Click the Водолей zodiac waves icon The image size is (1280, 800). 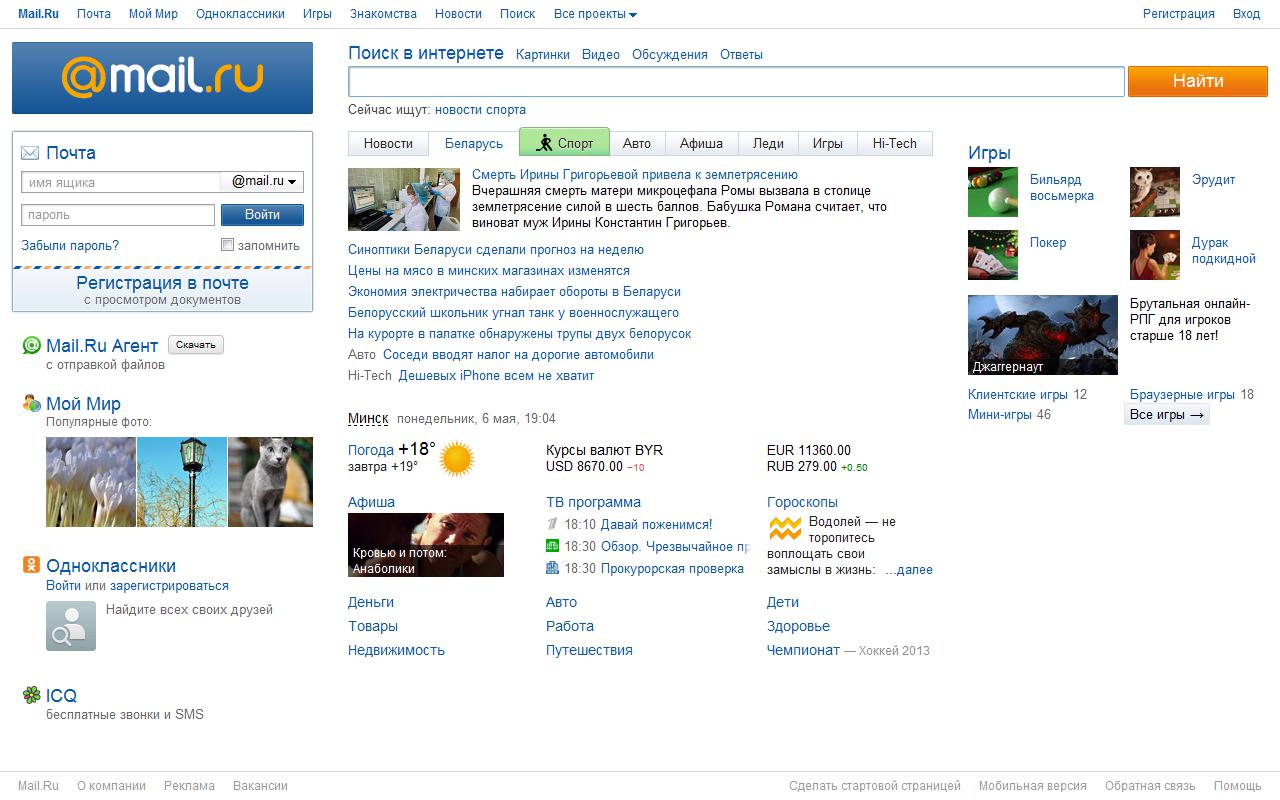(x=785, y=528)
